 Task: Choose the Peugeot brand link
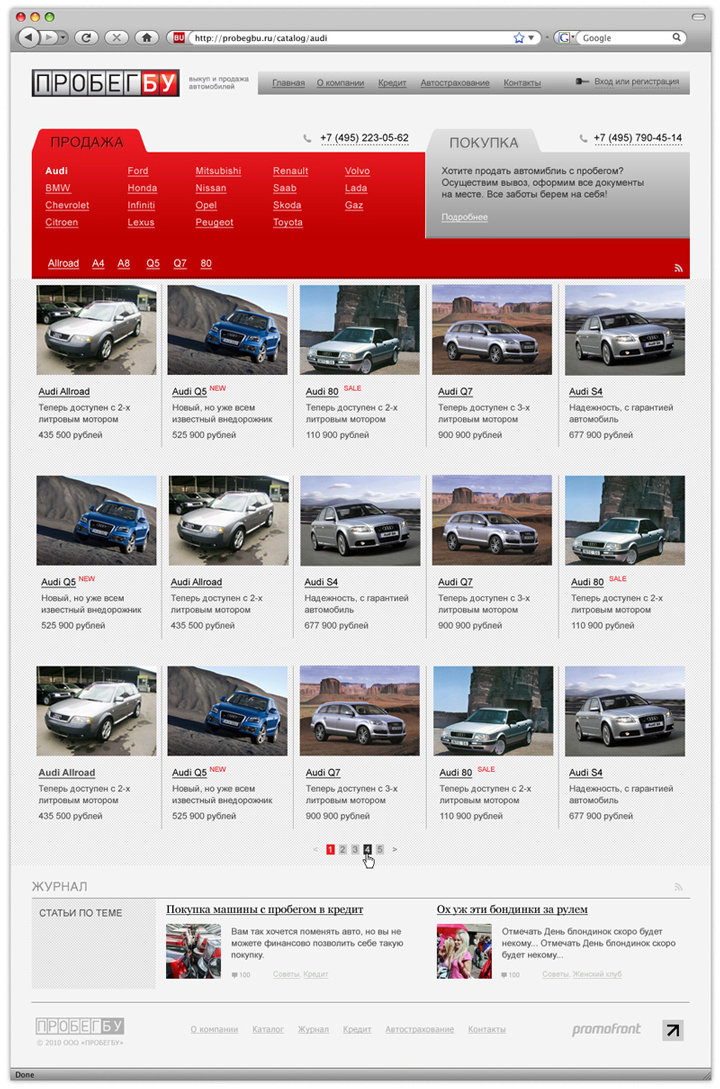point(214,222)
